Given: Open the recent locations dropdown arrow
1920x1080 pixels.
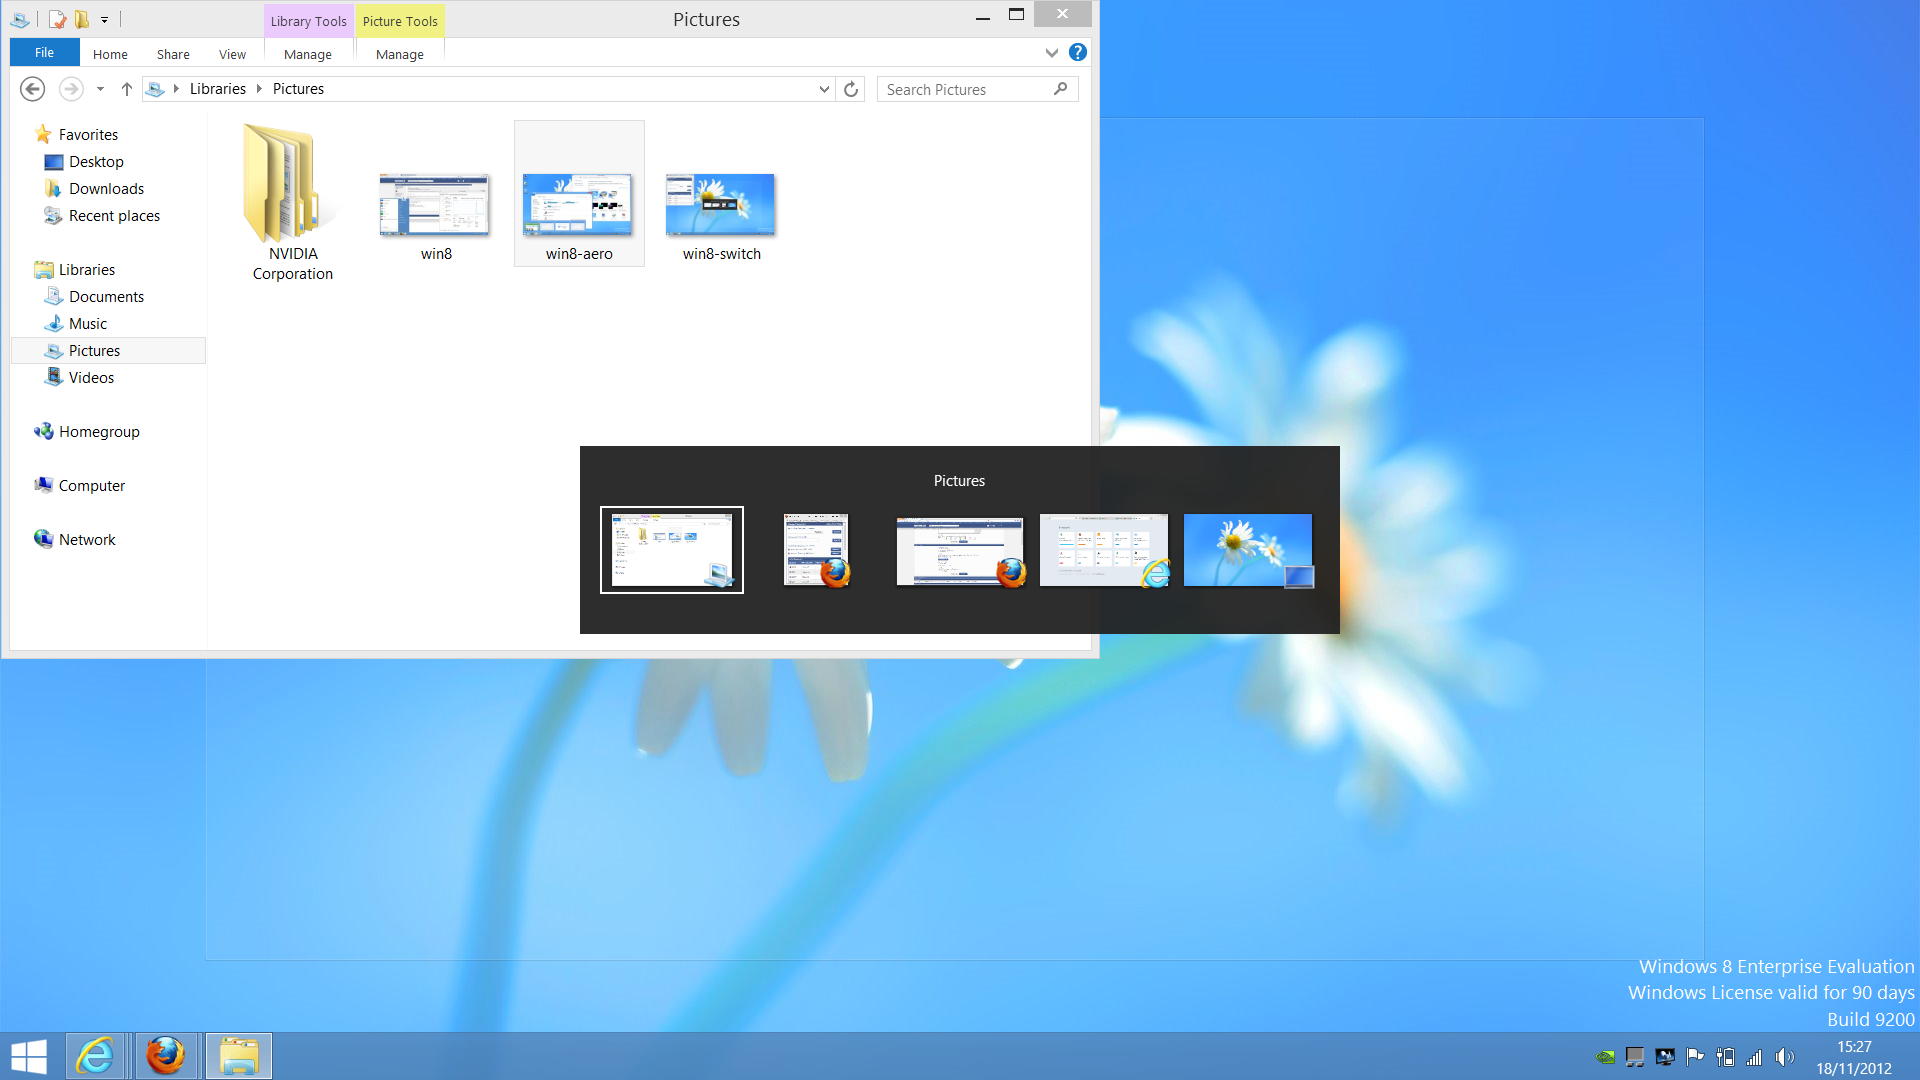Looking at the screenshot, I should [100, 89].
